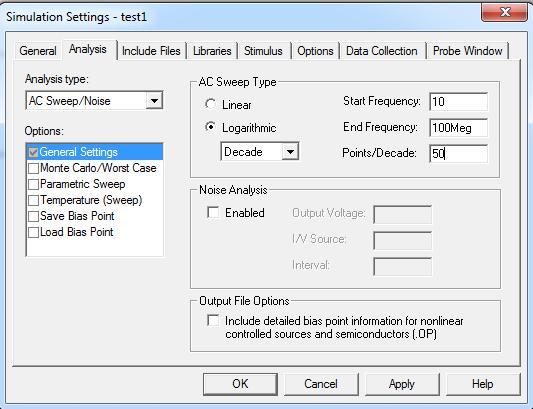This screenshot has width=533, height=409.
Task: Select the Linear sweep radio button
Action: 211,104
